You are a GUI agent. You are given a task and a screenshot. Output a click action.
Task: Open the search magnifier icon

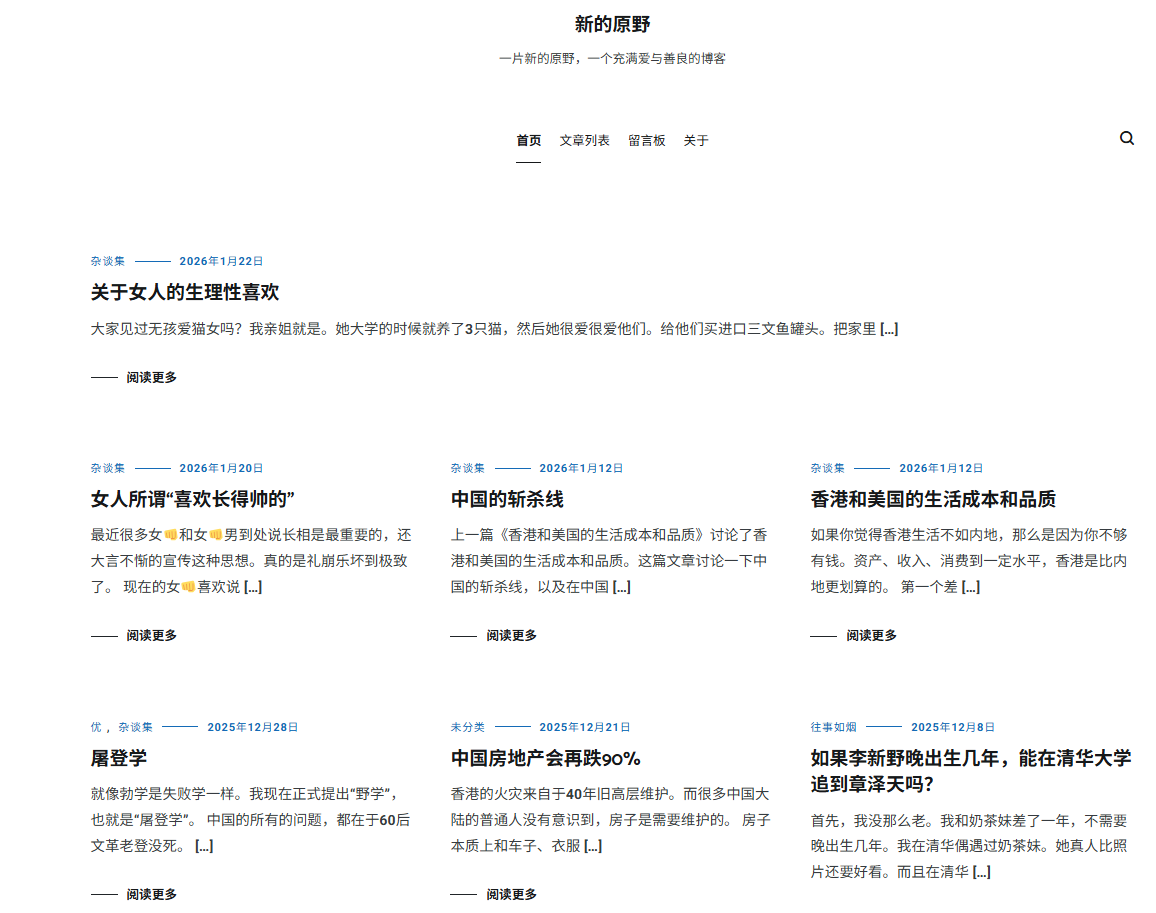[x=1127, y=139]
